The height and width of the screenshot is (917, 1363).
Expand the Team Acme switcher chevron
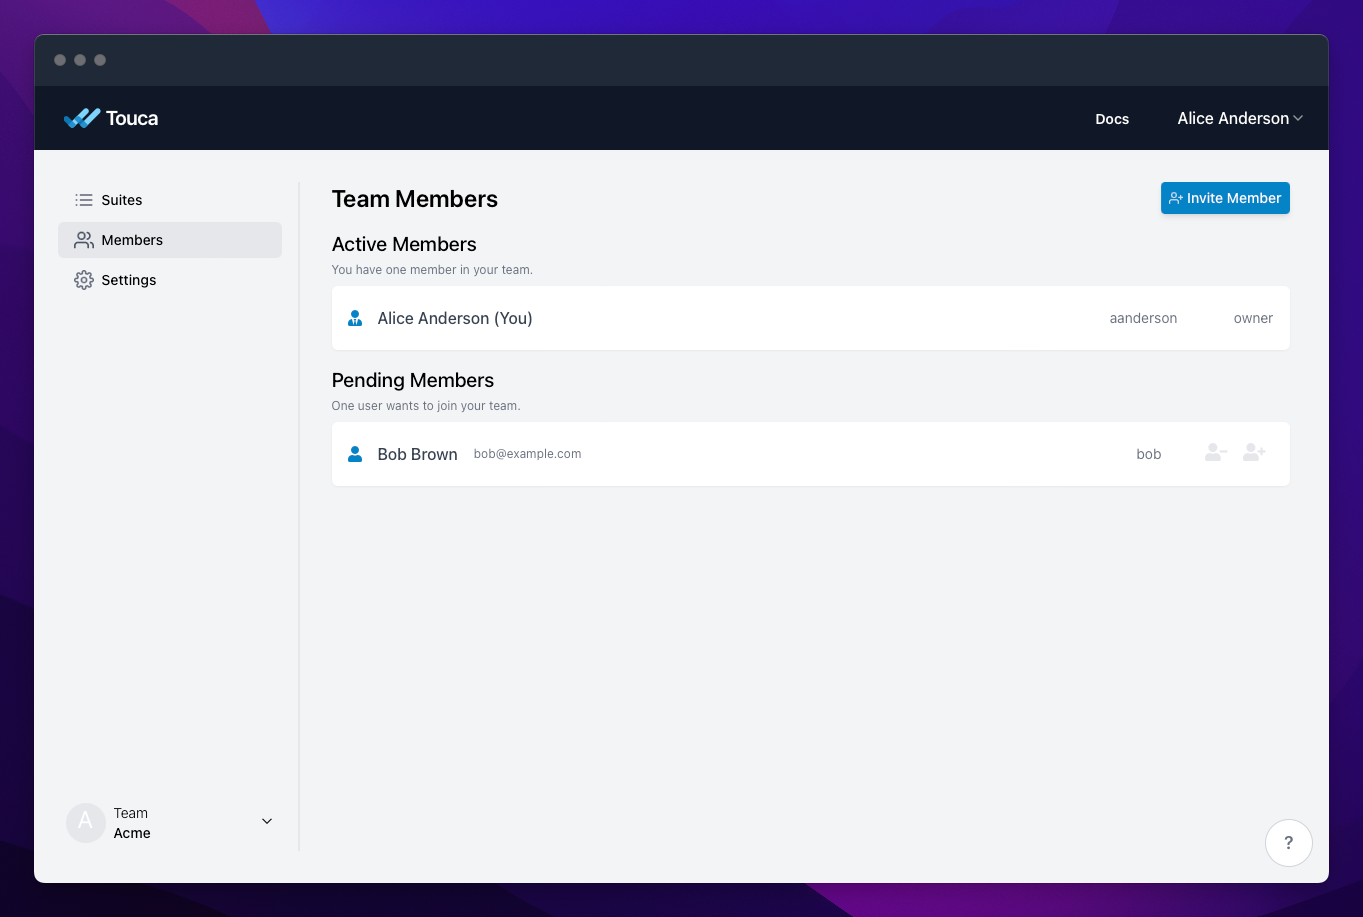[267, 822]
